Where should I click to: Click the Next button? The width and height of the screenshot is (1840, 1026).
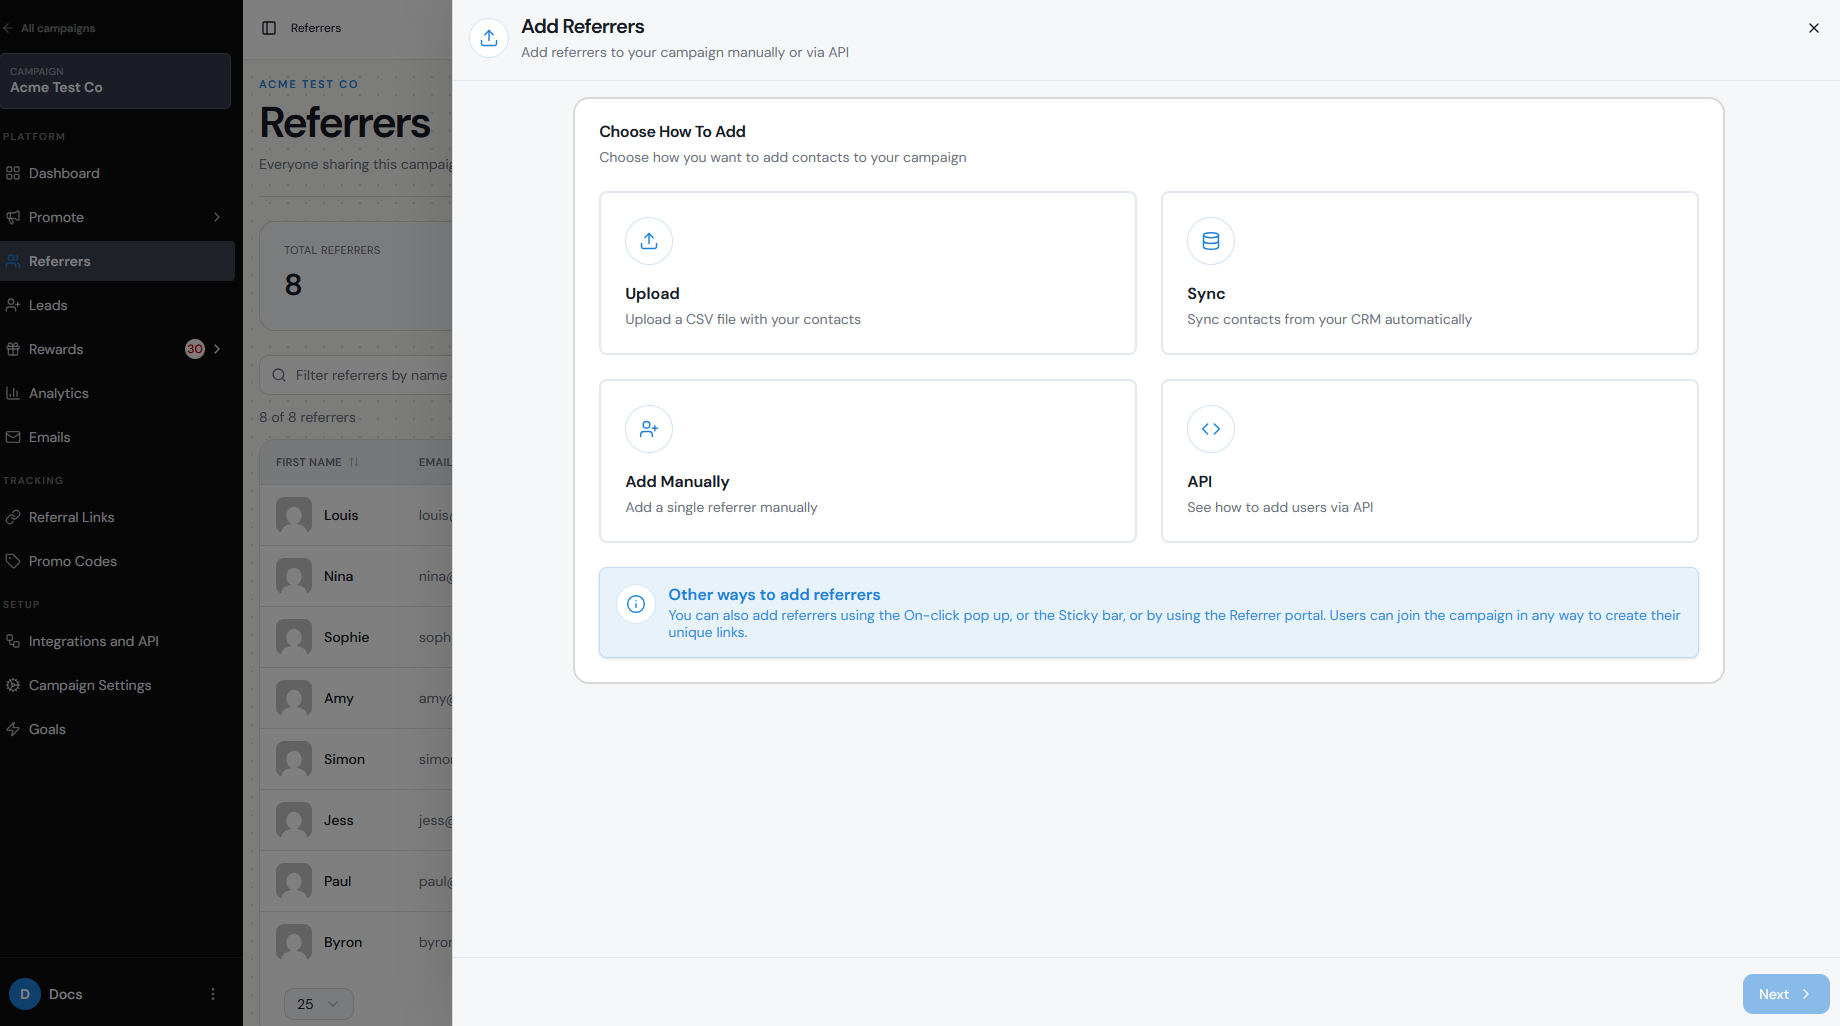[1786, 994]
